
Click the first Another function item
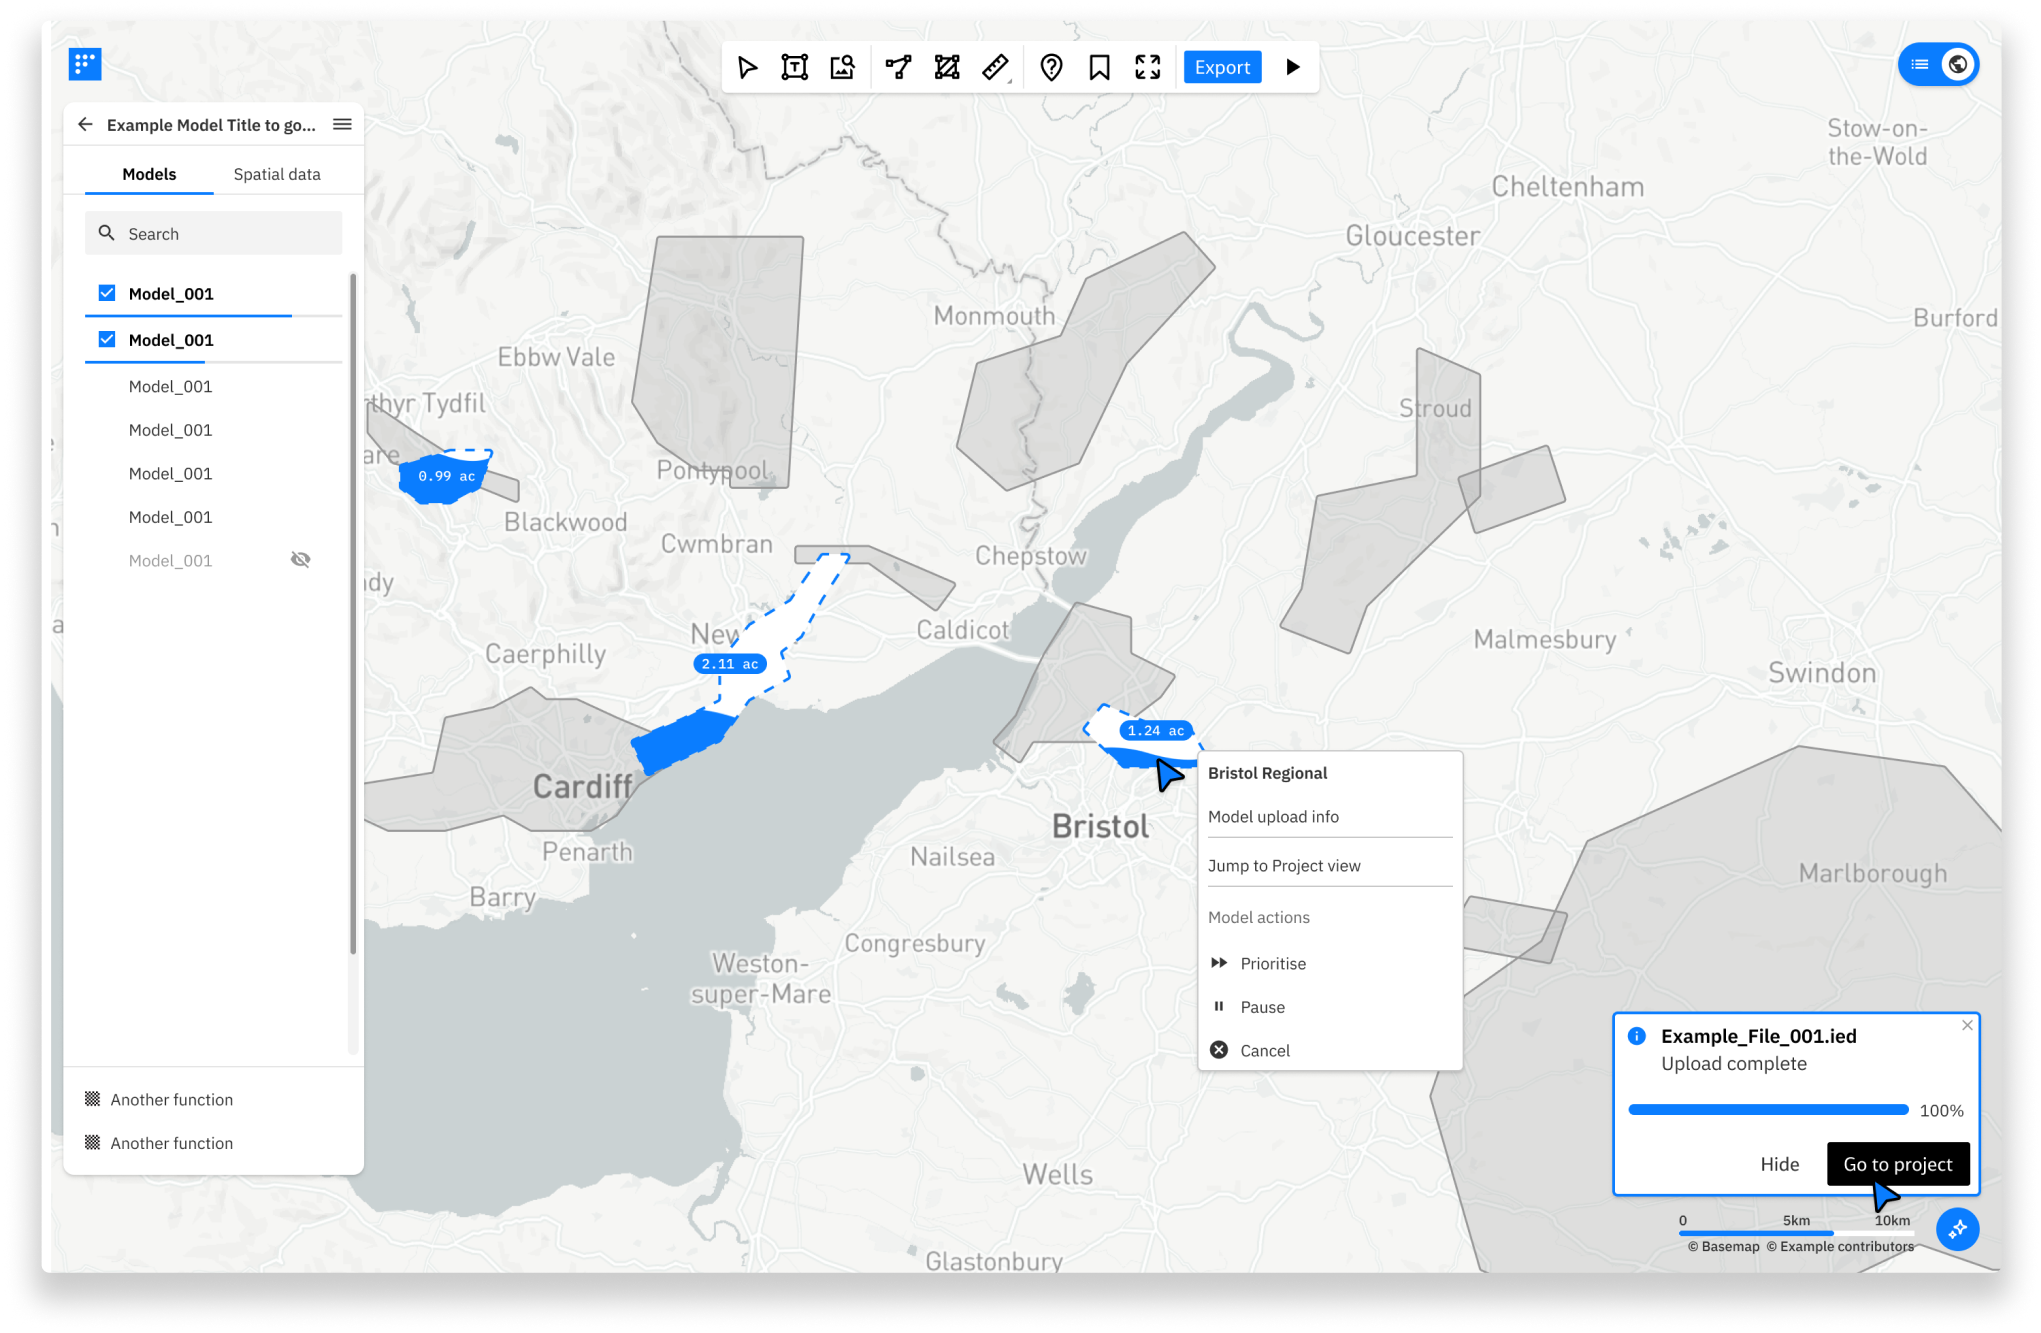click(159, 1099)
